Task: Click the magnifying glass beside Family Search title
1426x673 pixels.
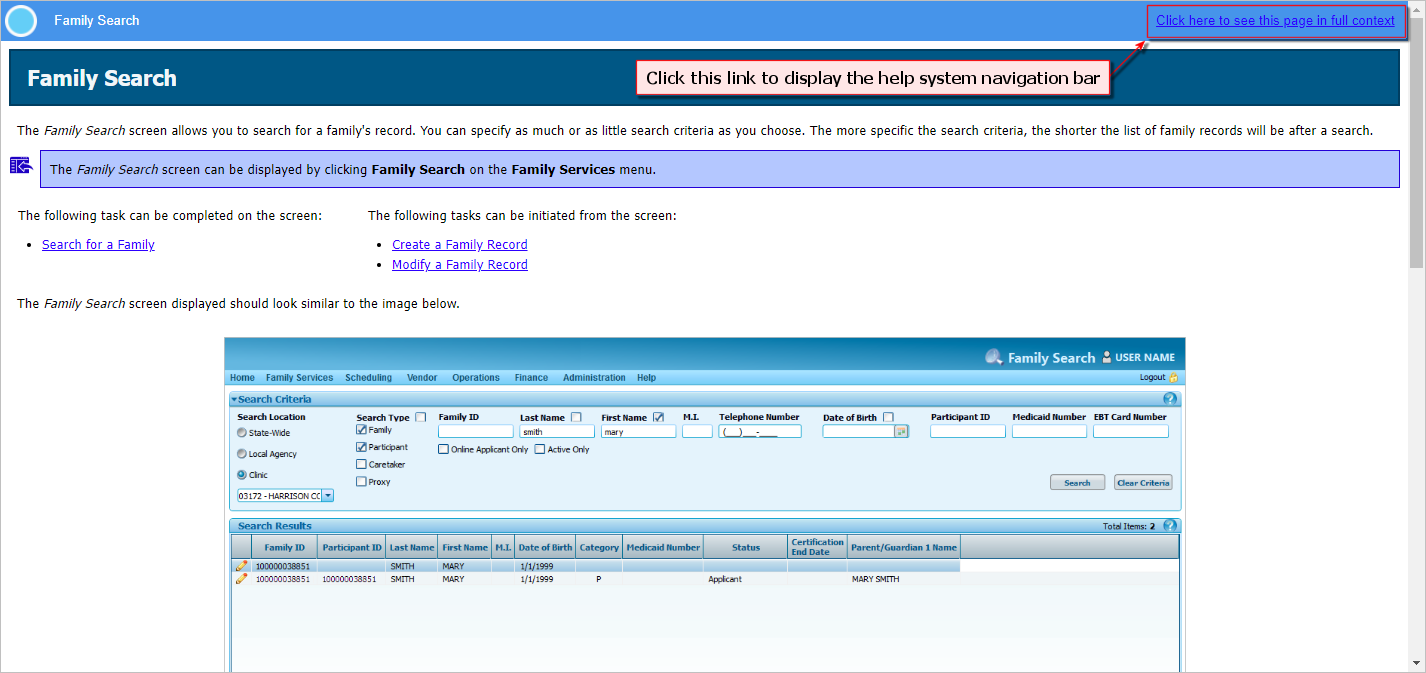Action: pyautogui.click(x=995, y=356)
